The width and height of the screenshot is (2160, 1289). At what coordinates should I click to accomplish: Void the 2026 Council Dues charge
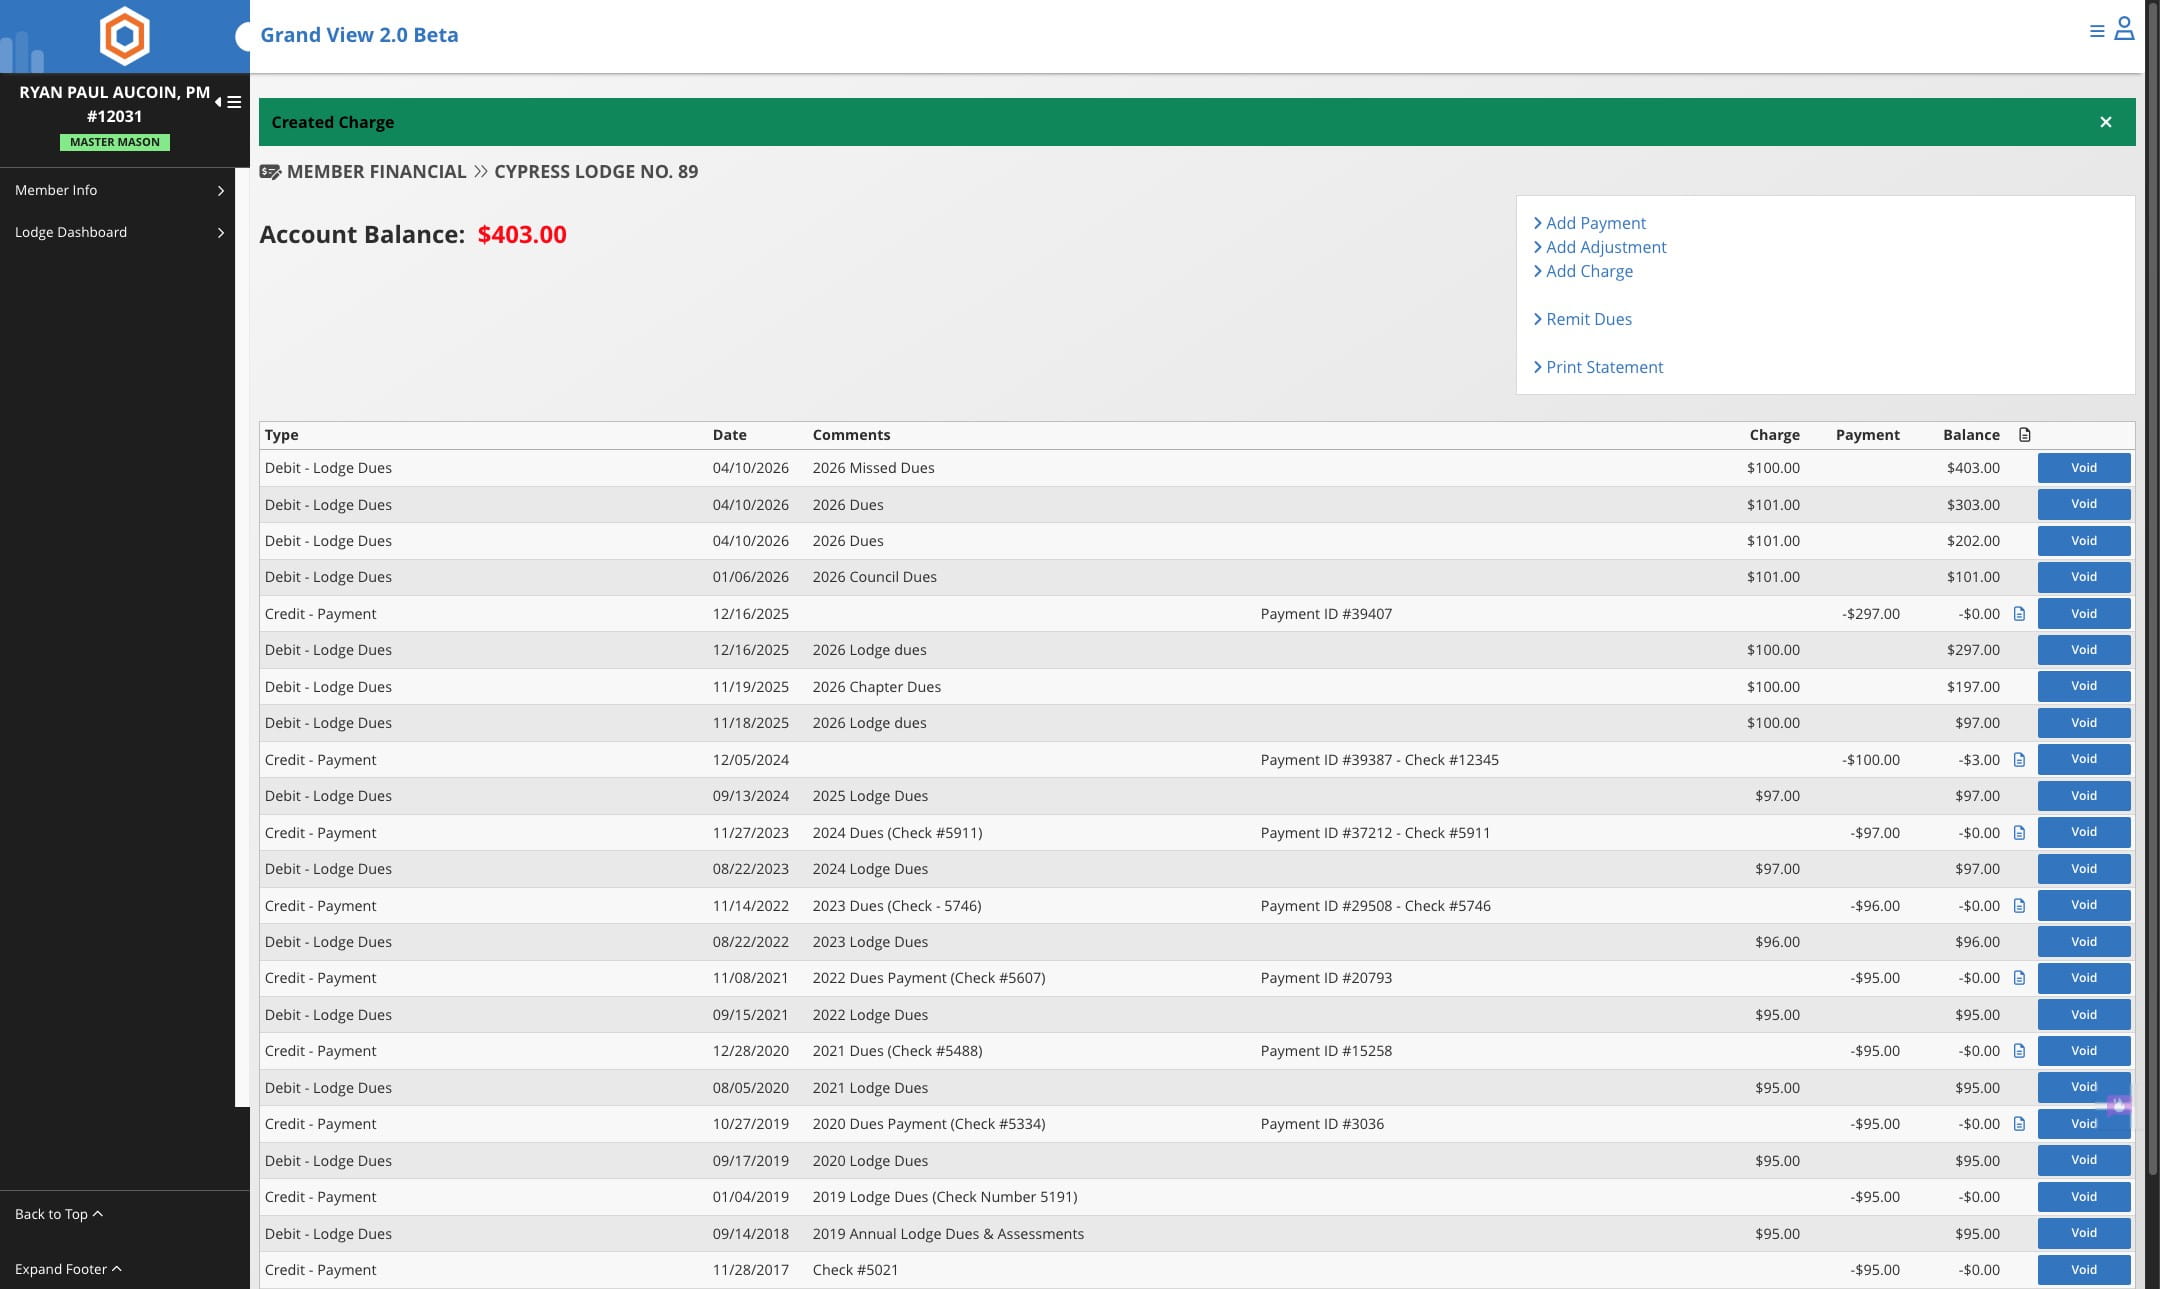(x=2083, y=577)
